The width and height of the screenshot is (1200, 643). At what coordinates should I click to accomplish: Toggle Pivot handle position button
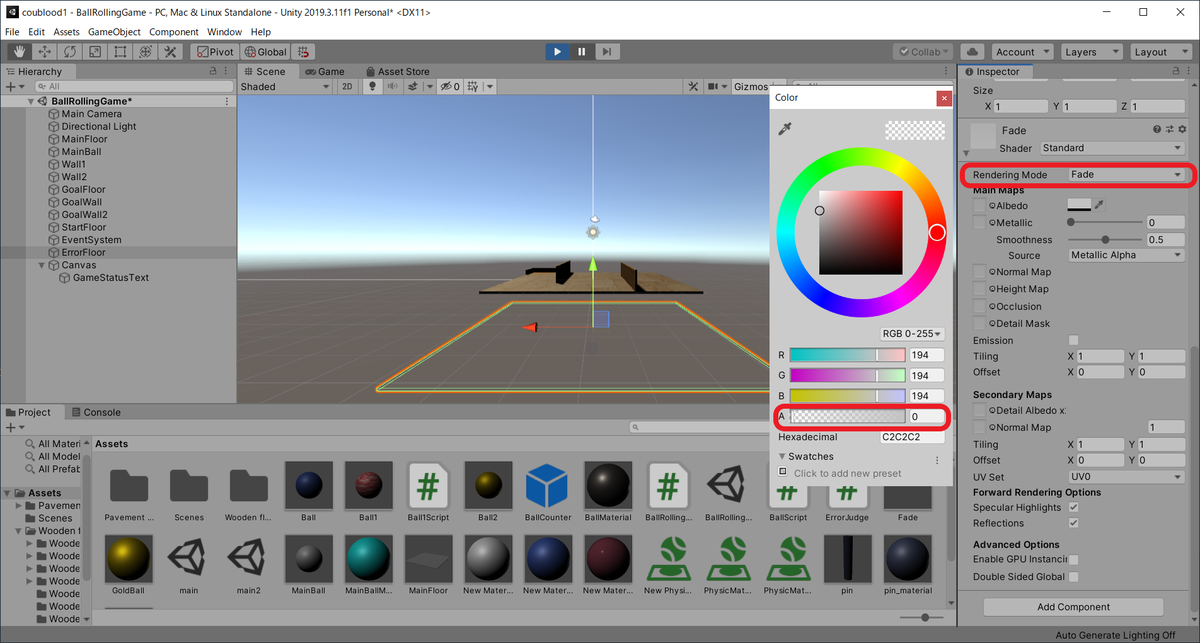[x=214, y=52]
